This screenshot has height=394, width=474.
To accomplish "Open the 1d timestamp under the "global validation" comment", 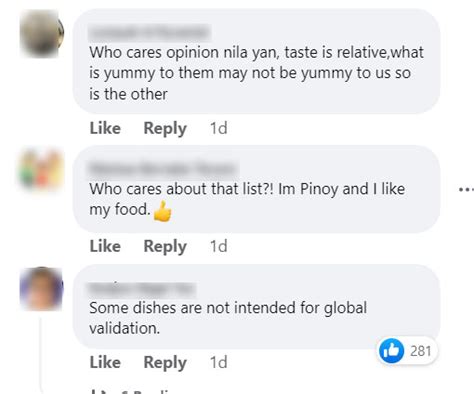I will pyautogui.click(x=219, y=362).
